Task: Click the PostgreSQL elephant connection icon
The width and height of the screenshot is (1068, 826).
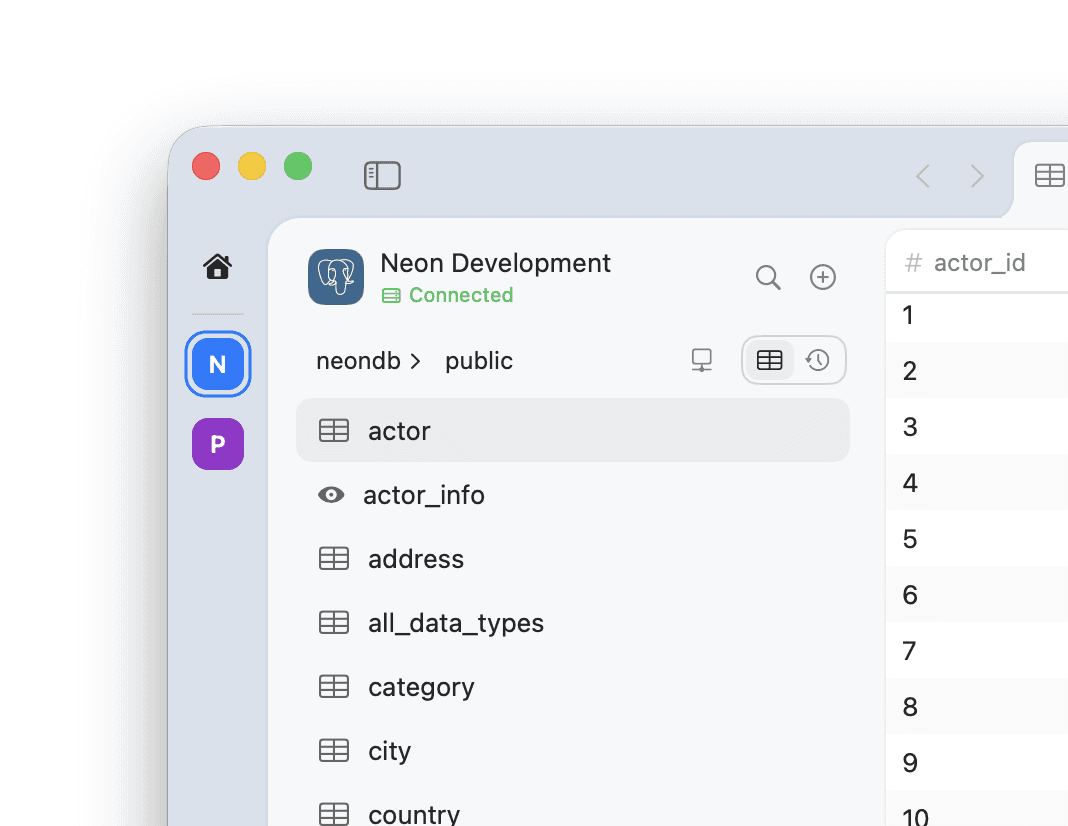Action: tap(336, 277)
